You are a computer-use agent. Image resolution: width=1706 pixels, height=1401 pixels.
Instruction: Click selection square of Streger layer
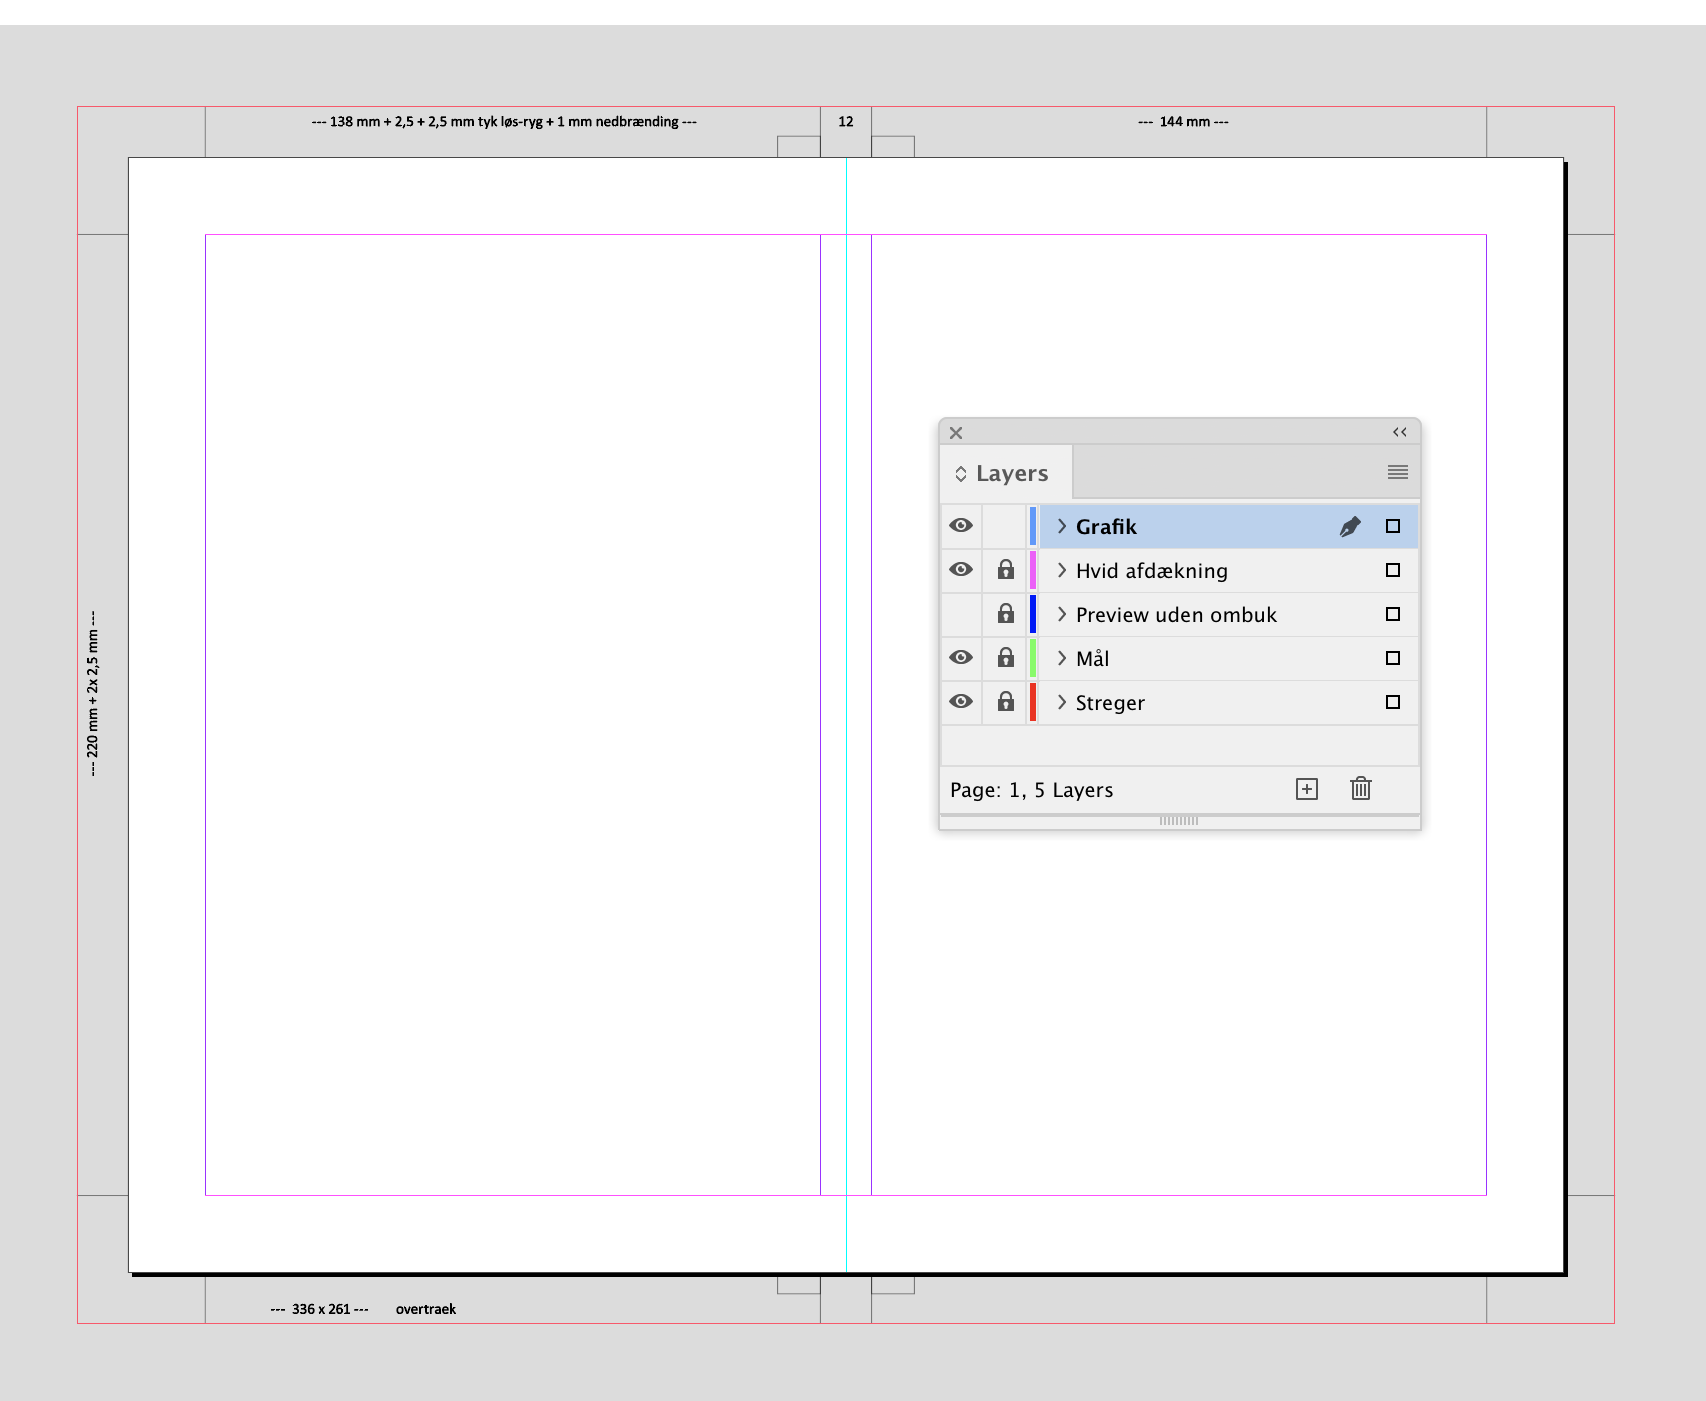click(1393, 702)
